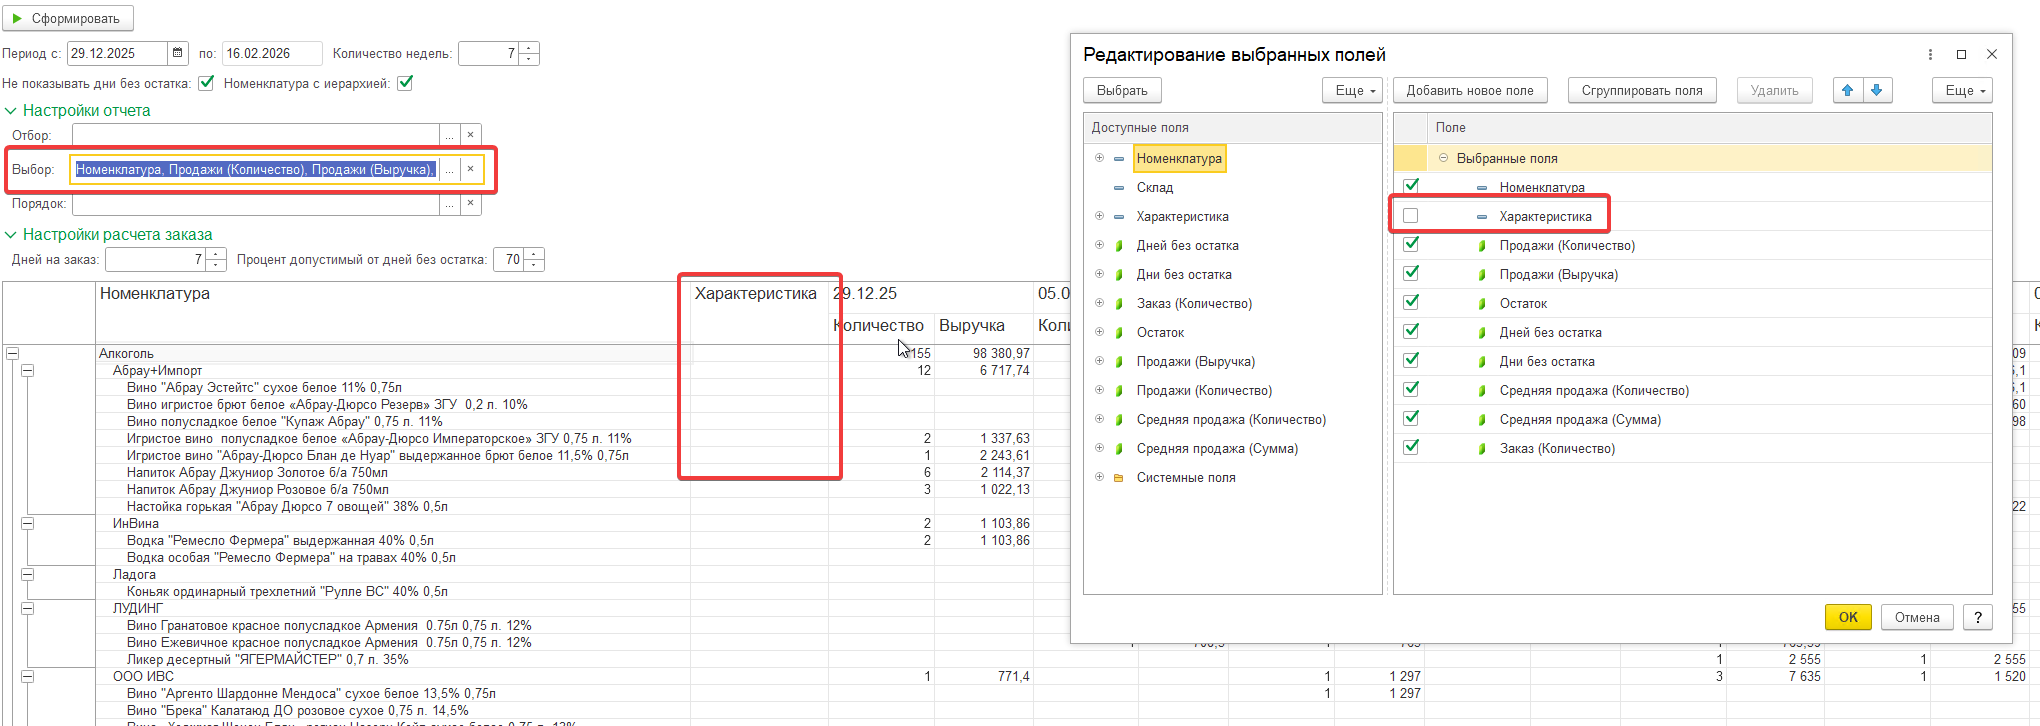Screen dimensions: 2040x726
Task: Move selected field up with blue arrow
Action: pos(1848,90)
